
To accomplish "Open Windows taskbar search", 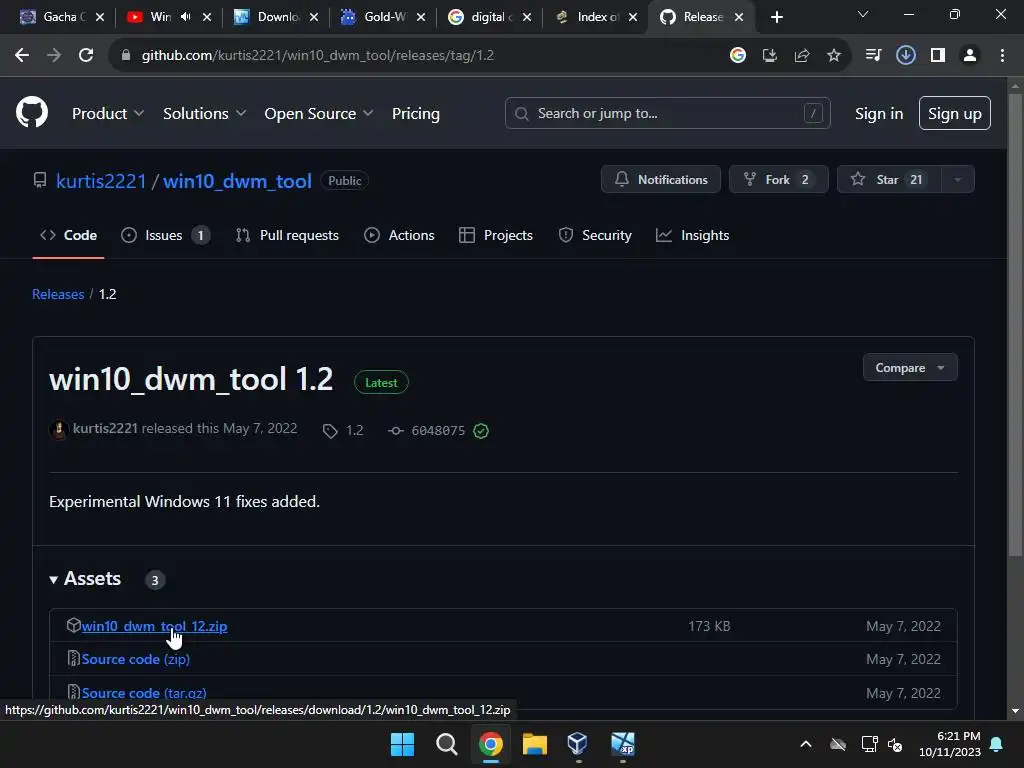I will [x=447, y=744].
